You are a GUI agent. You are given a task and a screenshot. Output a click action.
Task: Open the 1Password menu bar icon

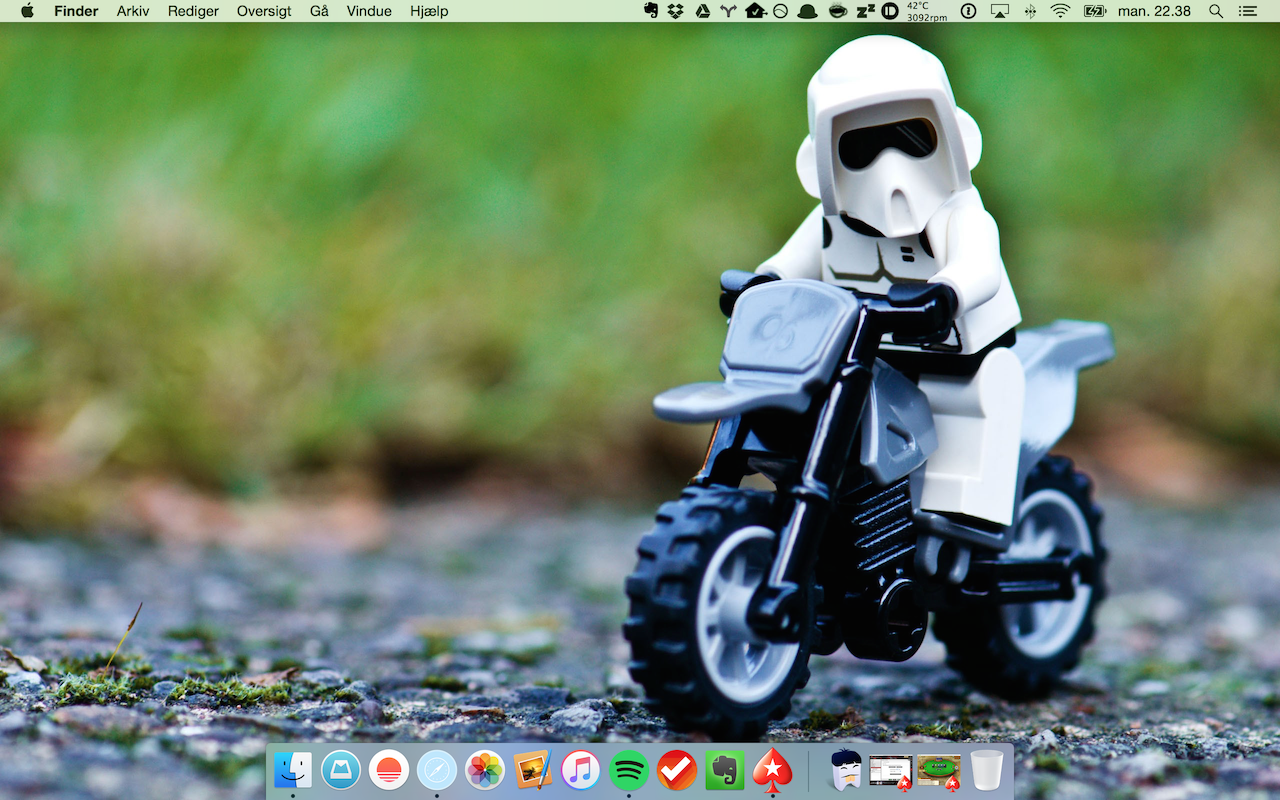[968, 11]
